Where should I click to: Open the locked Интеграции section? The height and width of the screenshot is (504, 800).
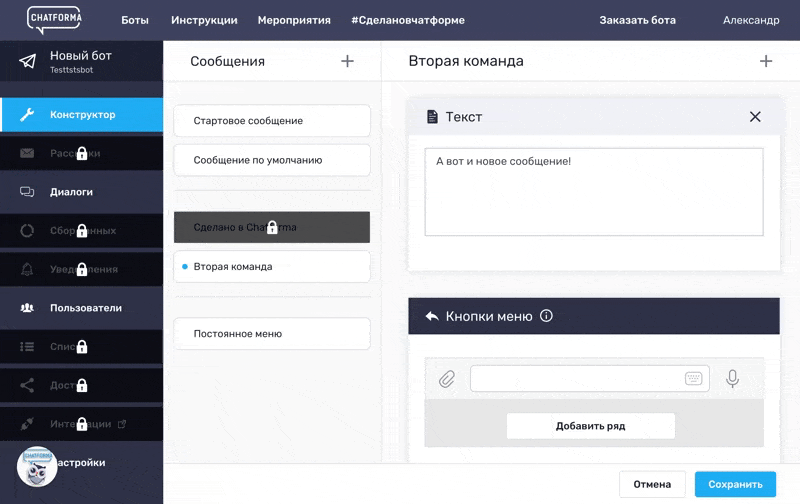(82, 424)
